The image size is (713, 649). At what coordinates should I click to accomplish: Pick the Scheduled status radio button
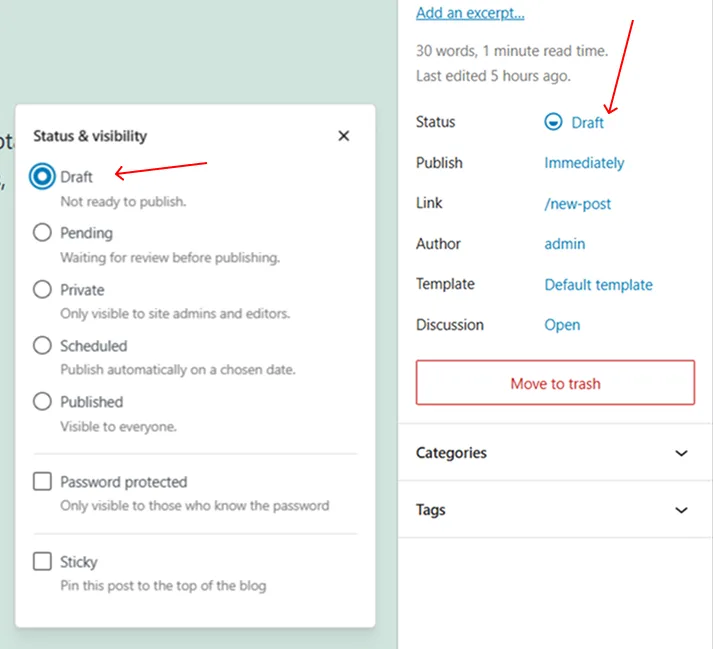42,345
